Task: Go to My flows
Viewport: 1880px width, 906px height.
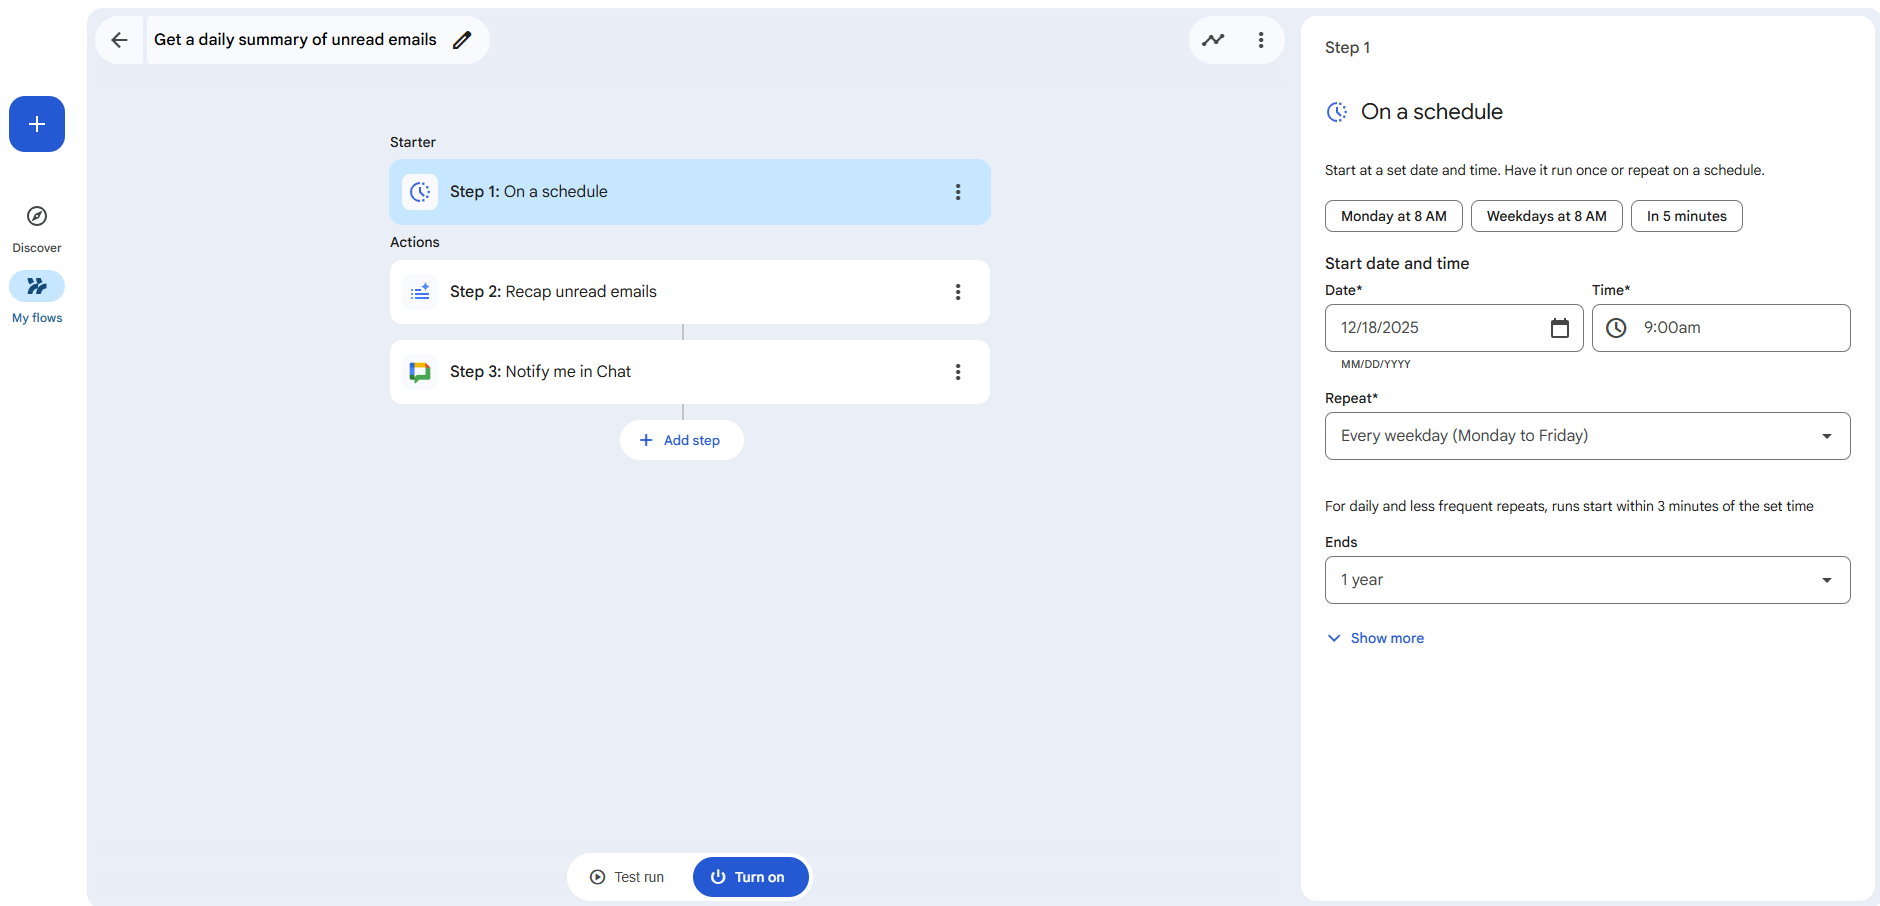Action: 37,287
